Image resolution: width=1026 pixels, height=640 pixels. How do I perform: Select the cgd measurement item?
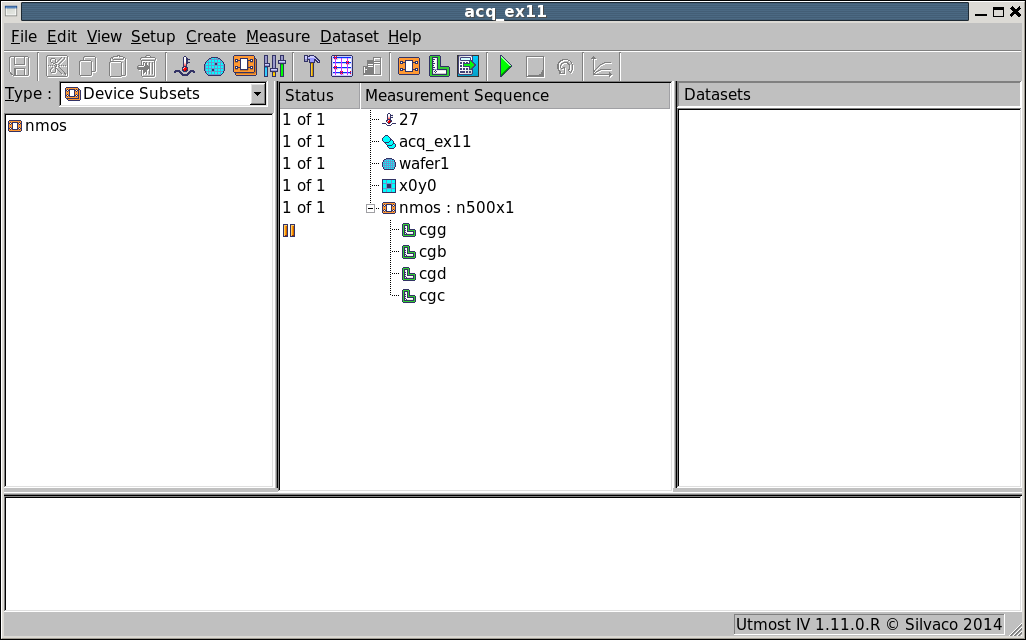(433, 274)
